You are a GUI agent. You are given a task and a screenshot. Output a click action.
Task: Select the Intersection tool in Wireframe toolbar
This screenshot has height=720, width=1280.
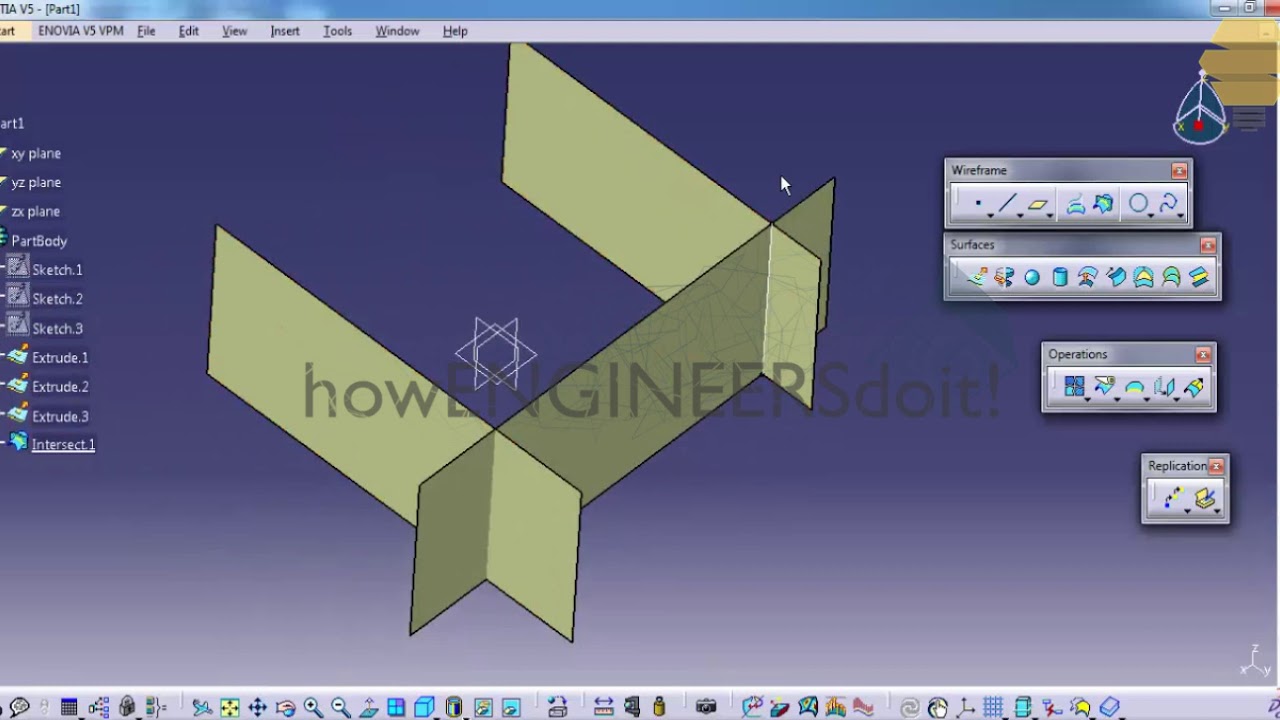(x=1103, y=205)
